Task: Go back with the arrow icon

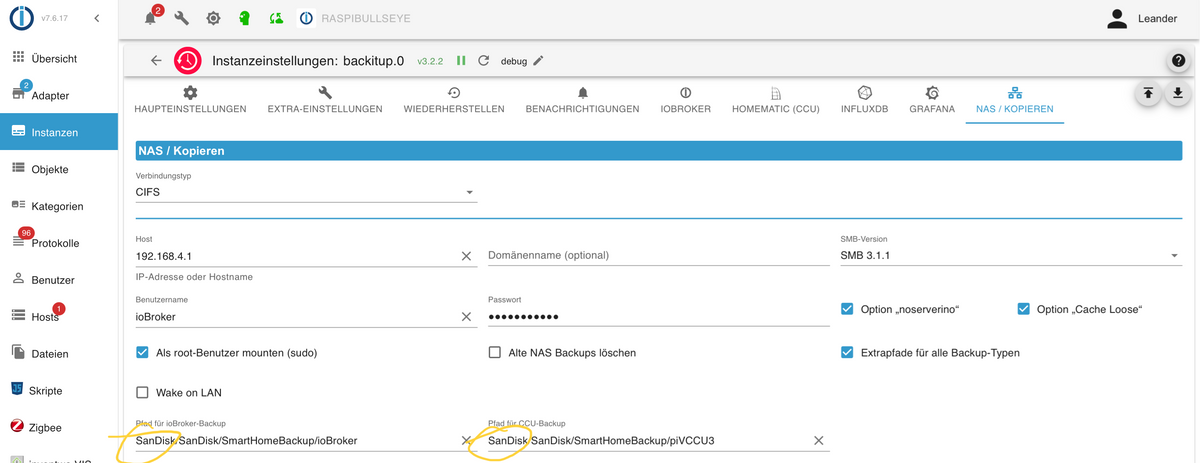Action: coord(156,60)
